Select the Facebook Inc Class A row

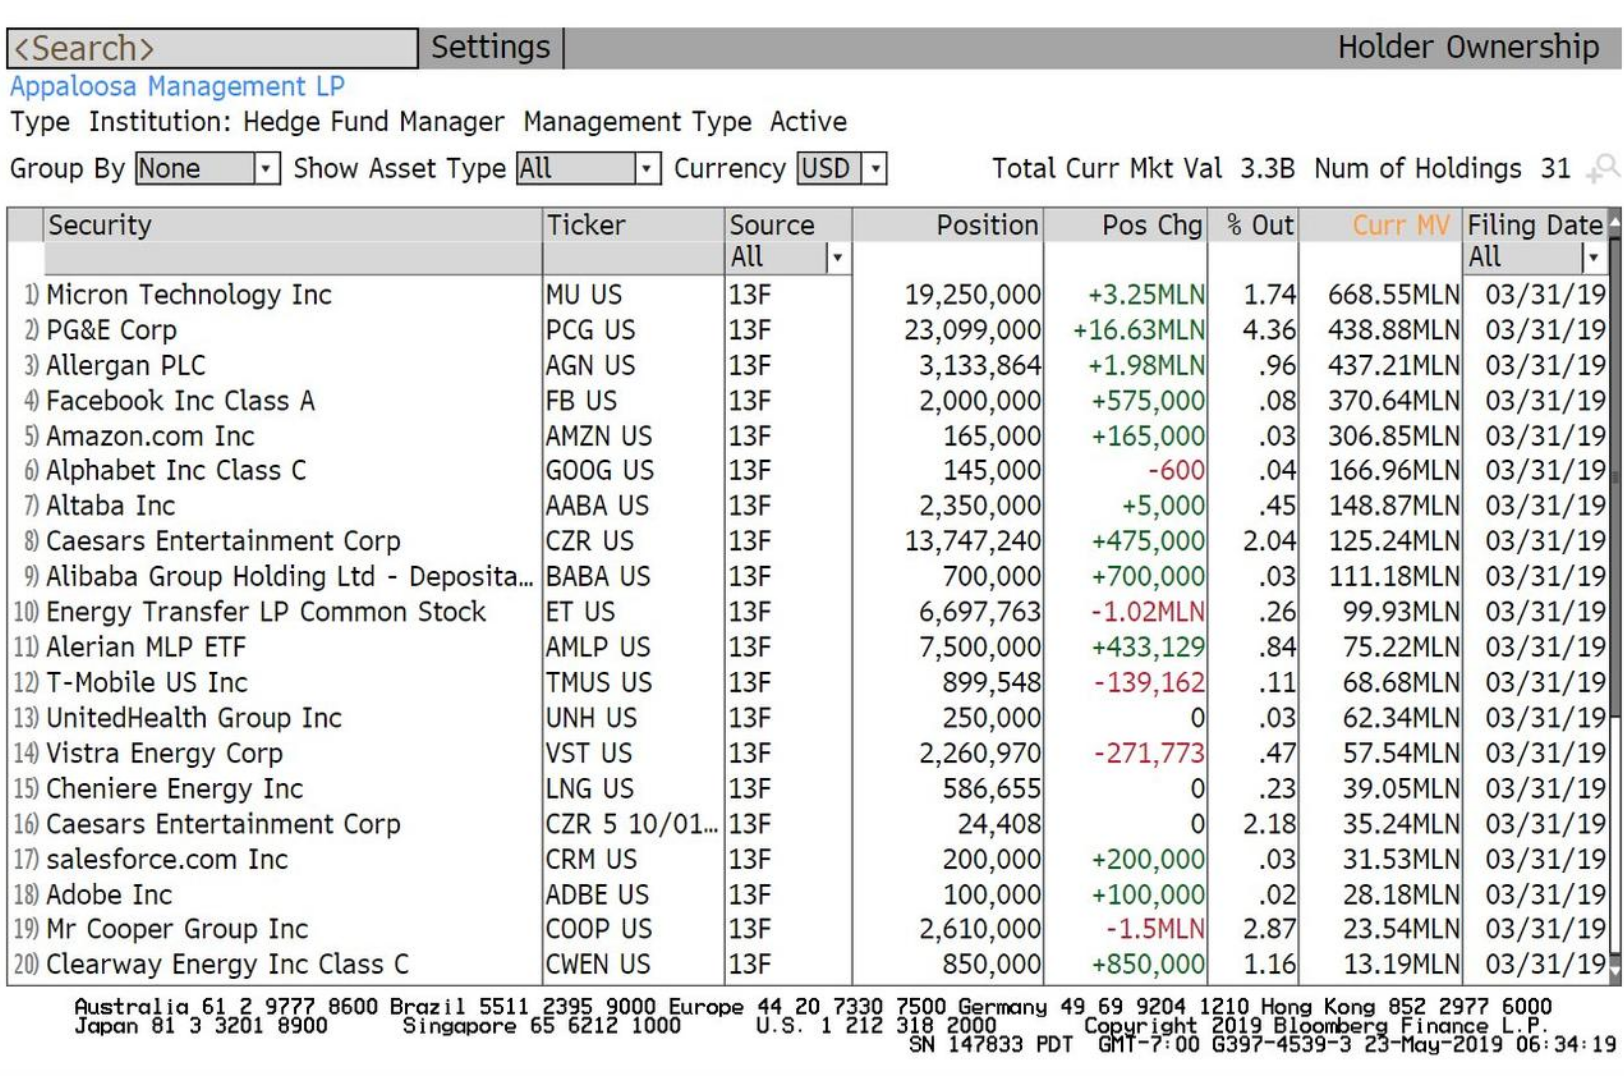(810, 401)
